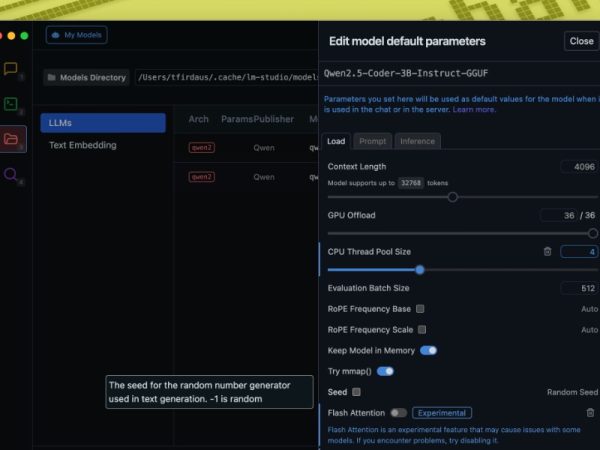
Task: Click the green macOS fullscreen window button
Action: [24, 36]
